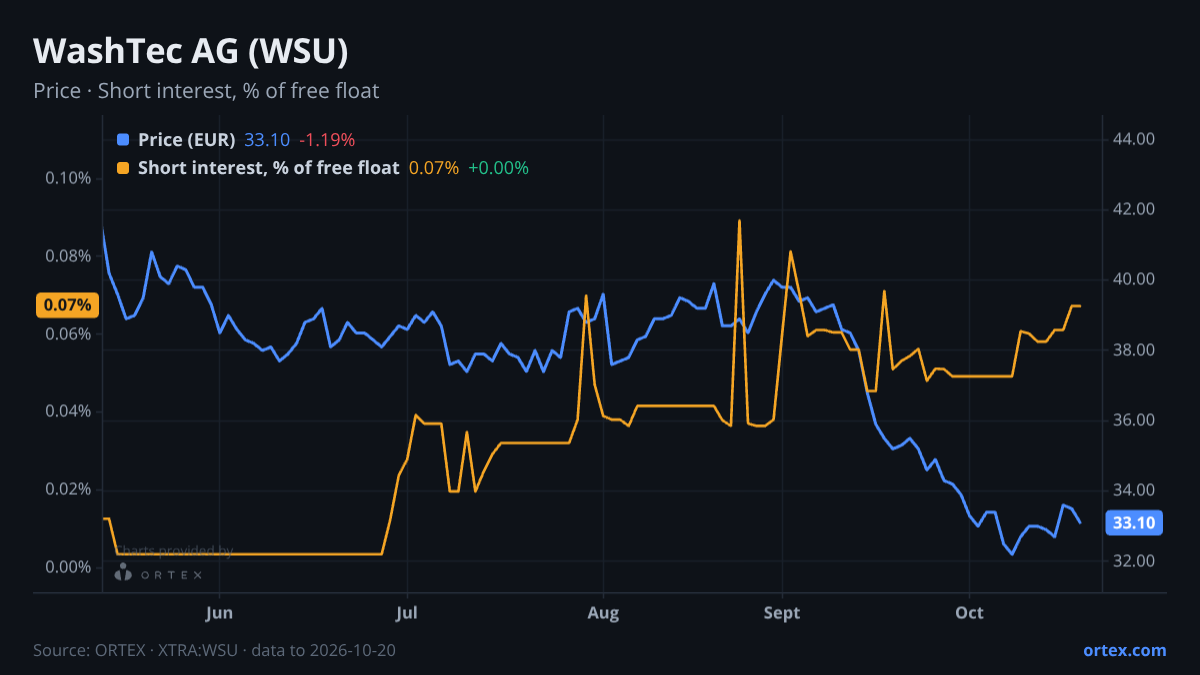
Task: Click the Source: ORTEX footer text
Action: (214, 651)
